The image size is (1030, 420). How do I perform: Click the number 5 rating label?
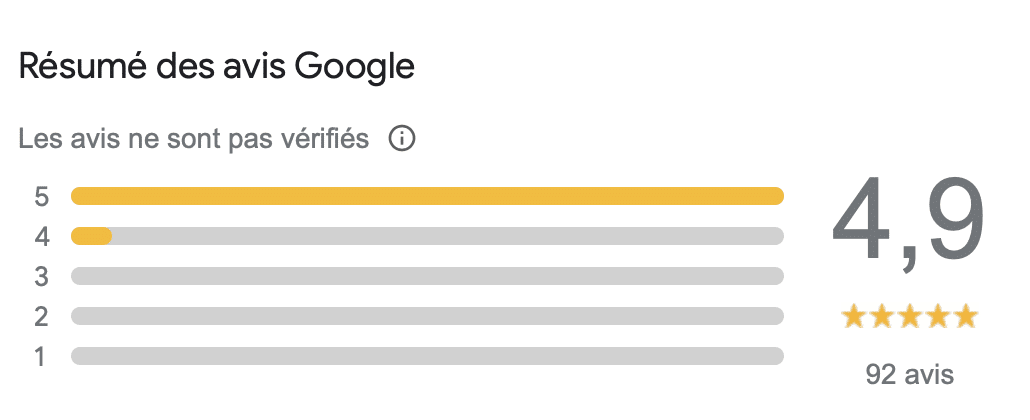pyautogui.click(x=41, y=197)
